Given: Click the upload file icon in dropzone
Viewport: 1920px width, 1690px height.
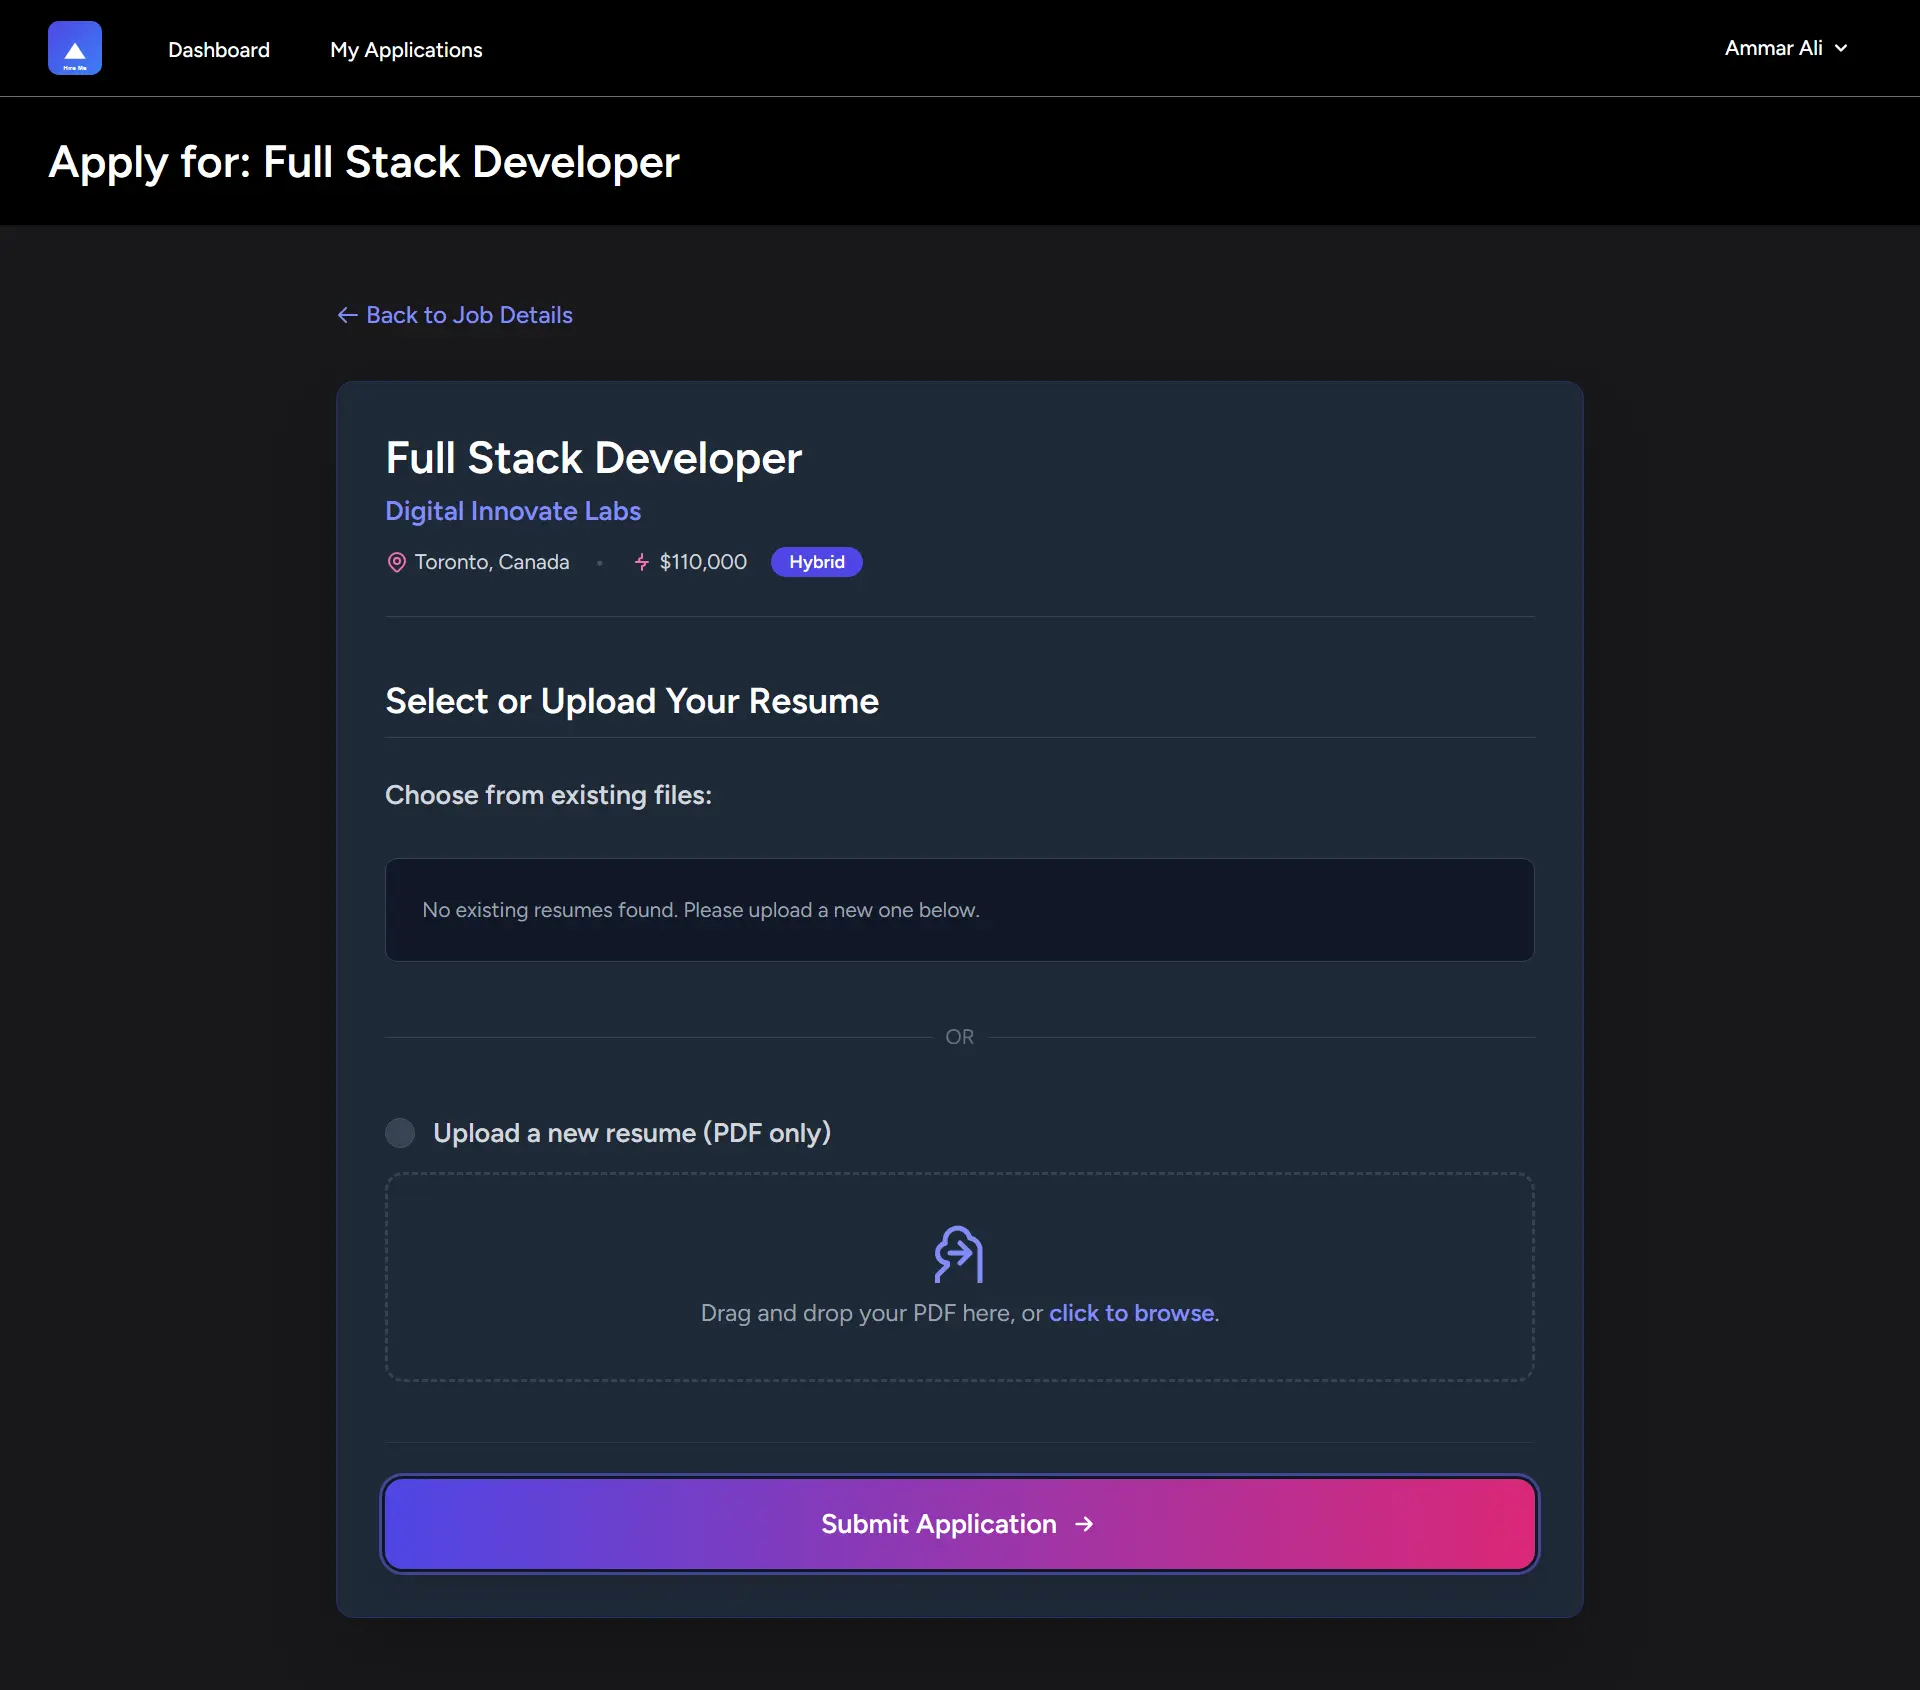Looking at the screenshot, I should 958,1254.
